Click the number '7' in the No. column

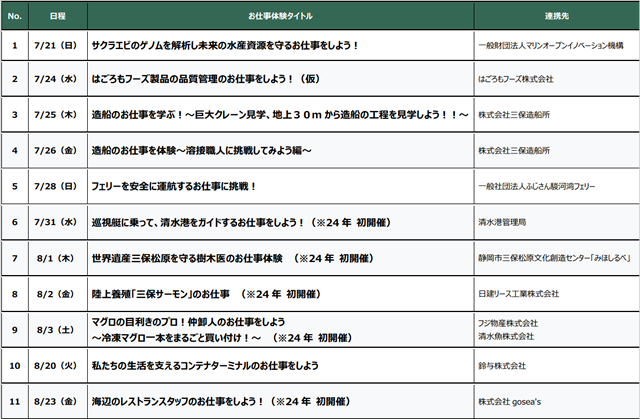[x=15, y=258]
